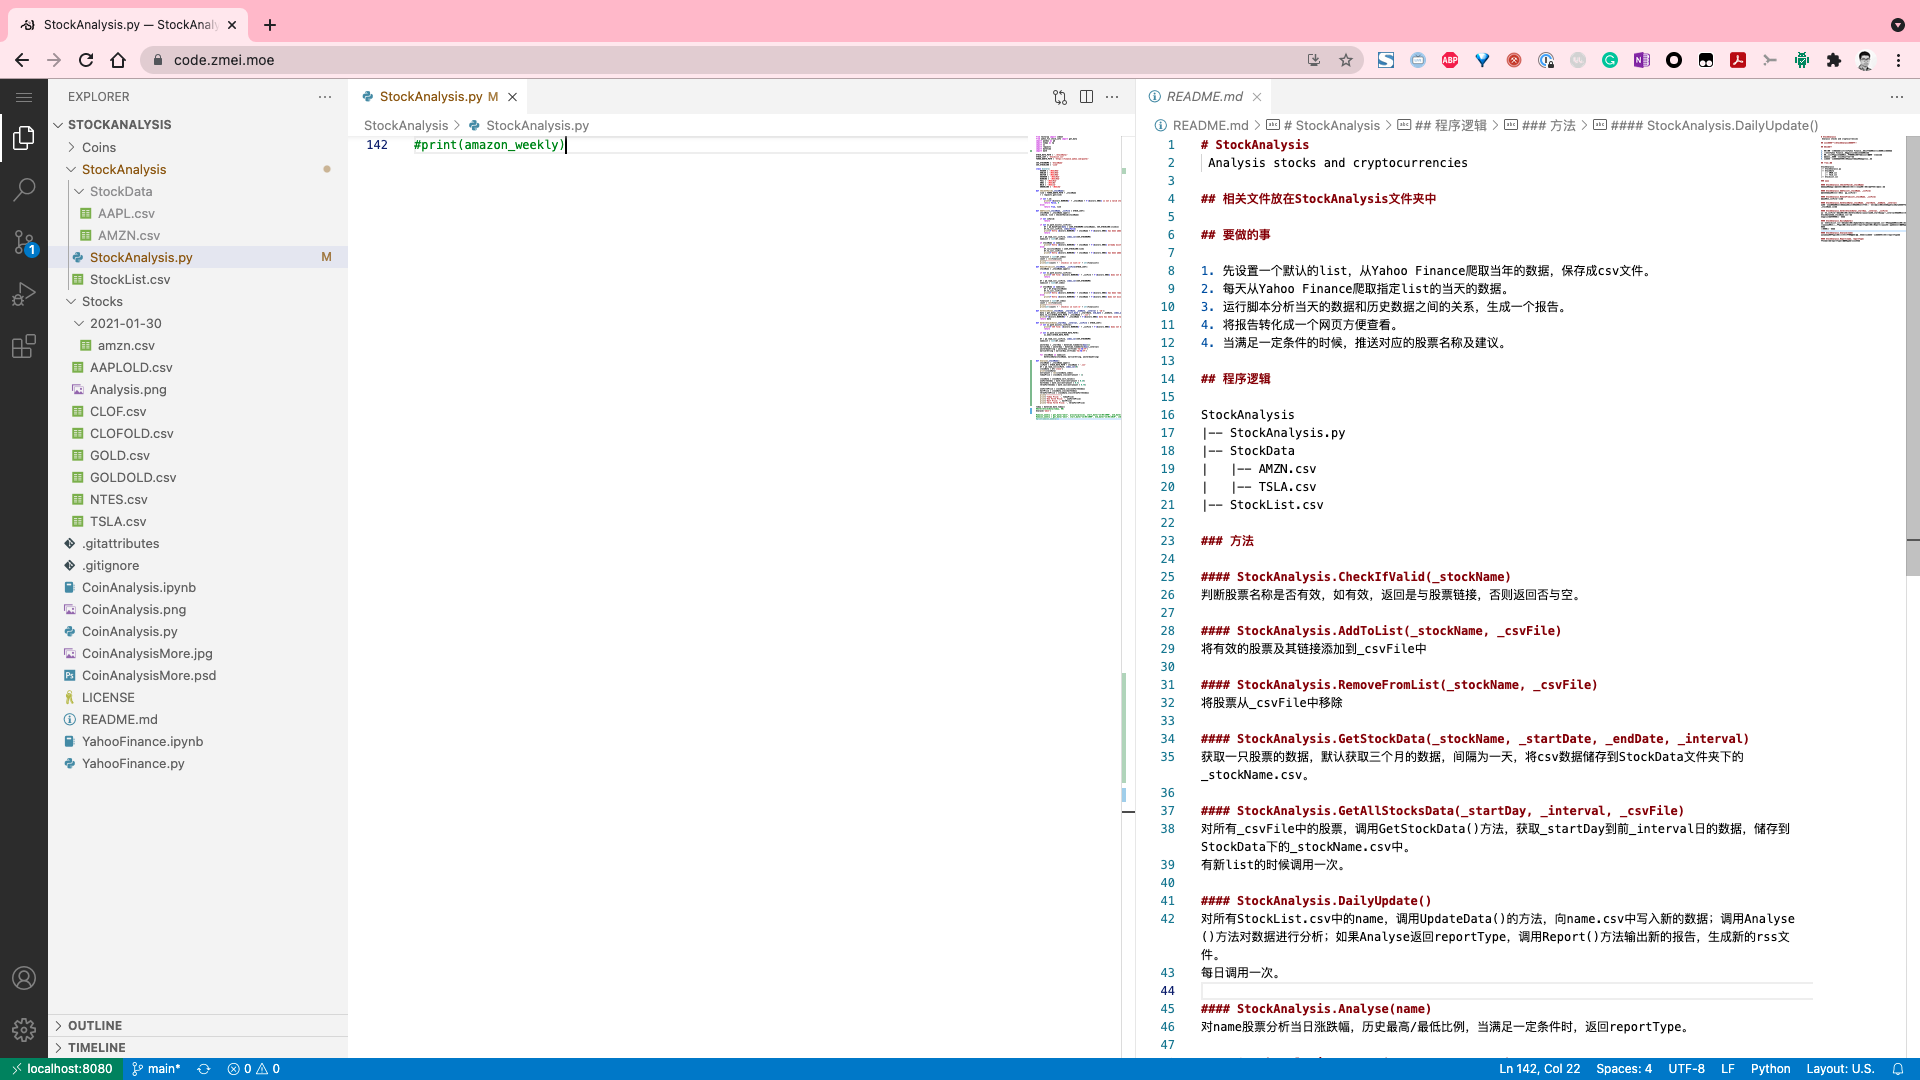Switch to the README.md tab
Image resolution: width=1920 pixels, height=1080 pixels.
pos(1204,97)
